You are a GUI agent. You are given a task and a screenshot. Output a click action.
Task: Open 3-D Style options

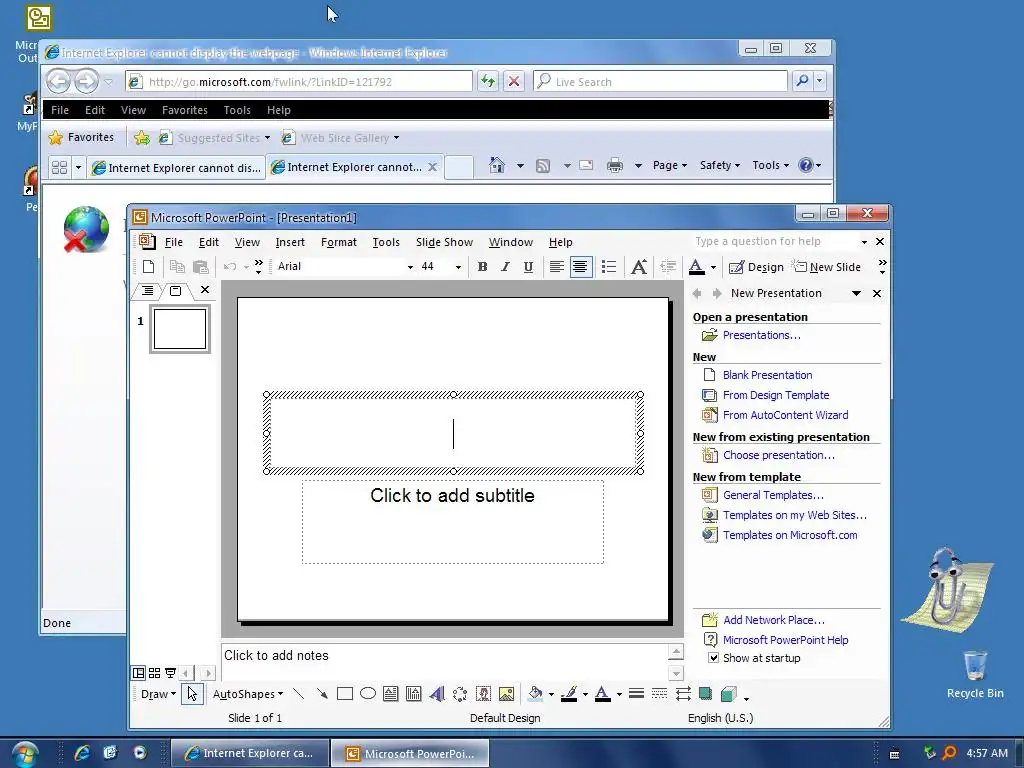coord(729,694)
